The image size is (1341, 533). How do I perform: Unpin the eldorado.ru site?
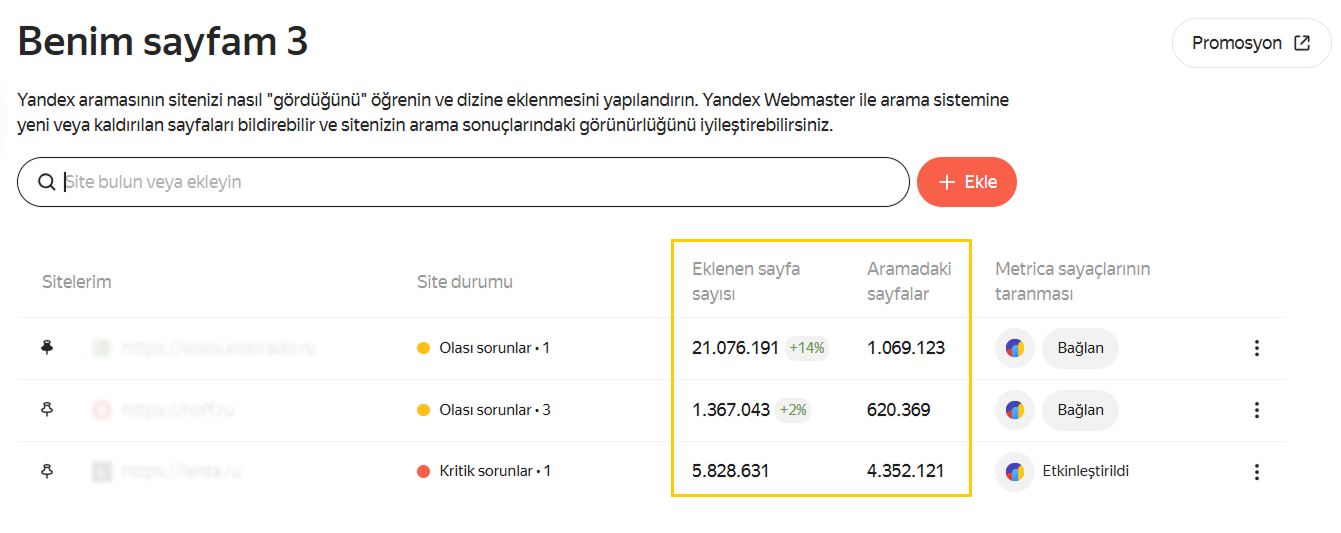pos(47,347)
